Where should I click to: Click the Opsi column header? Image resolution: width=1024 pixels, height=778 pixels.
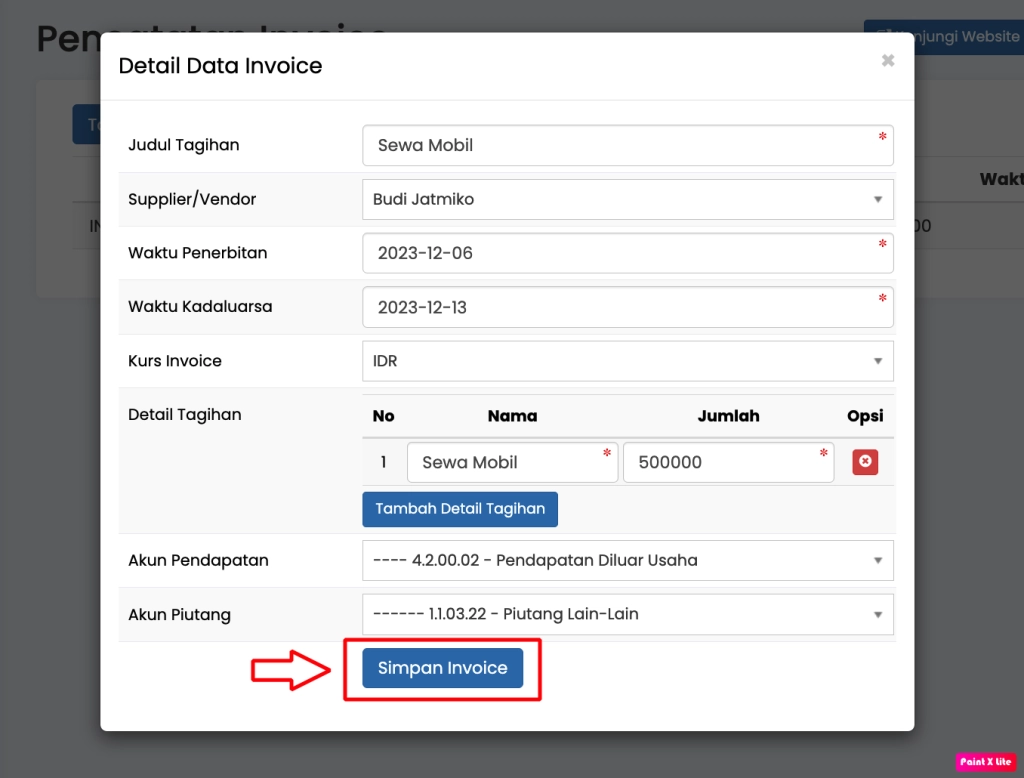tap(864, 416)
